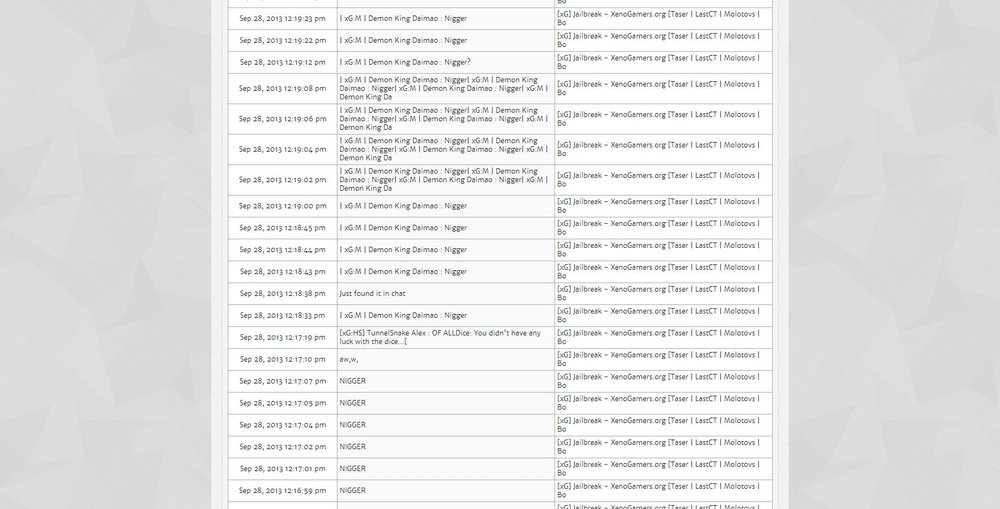1000x509 pixels.
Task: Select timestamp Sep 28, 2013 12:17:04 pm
Action: (283, 425)
